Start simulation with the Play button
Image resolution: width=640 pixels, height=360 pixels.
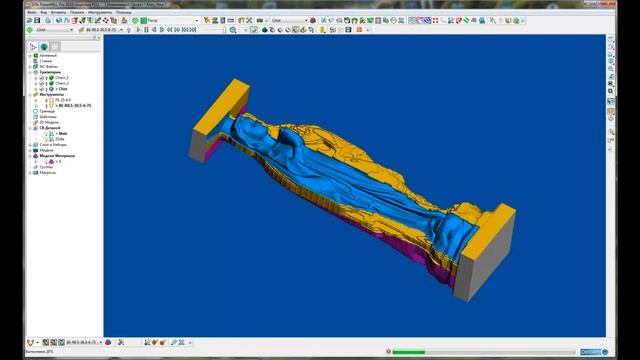(138, 30)
